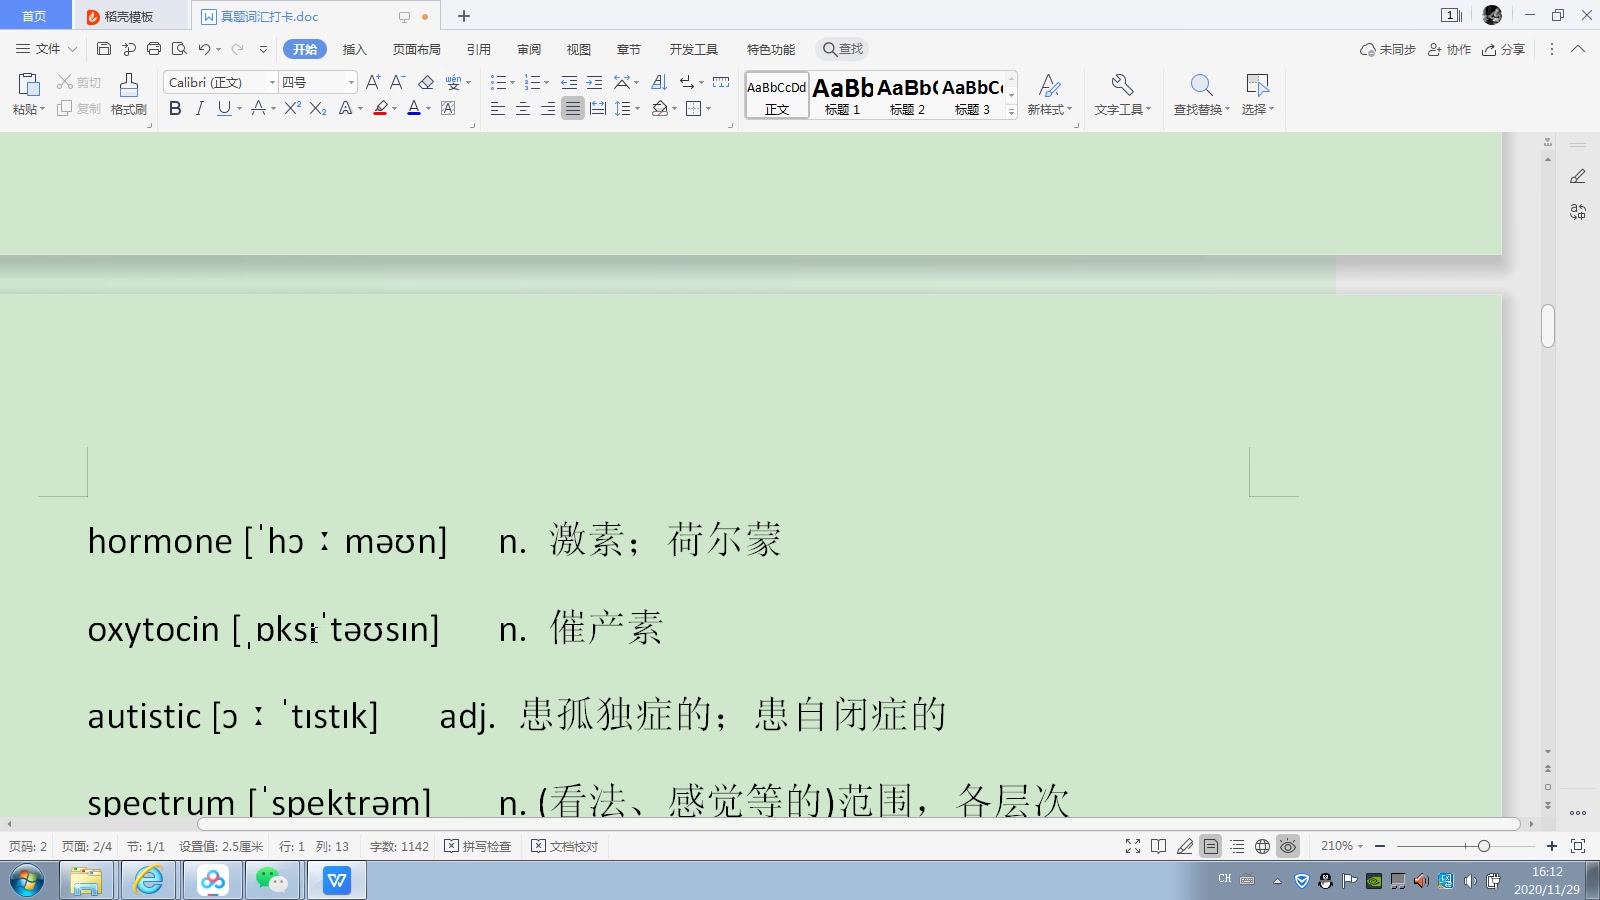
Task: Apply superscript X² formatting
Action: [x=292, y=108]
